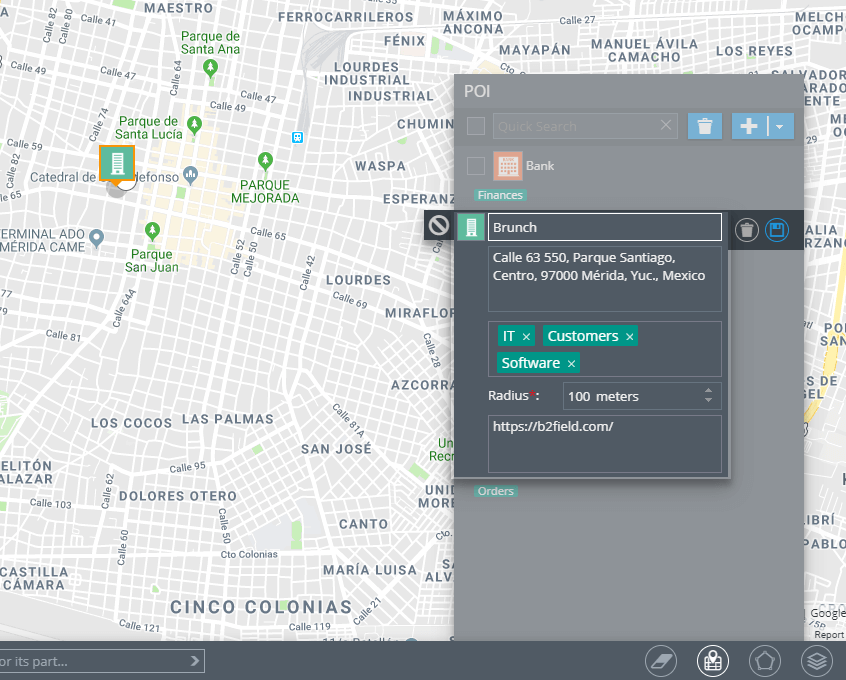
Task: Select the Bank POI entry
Action: click(540, 166)
